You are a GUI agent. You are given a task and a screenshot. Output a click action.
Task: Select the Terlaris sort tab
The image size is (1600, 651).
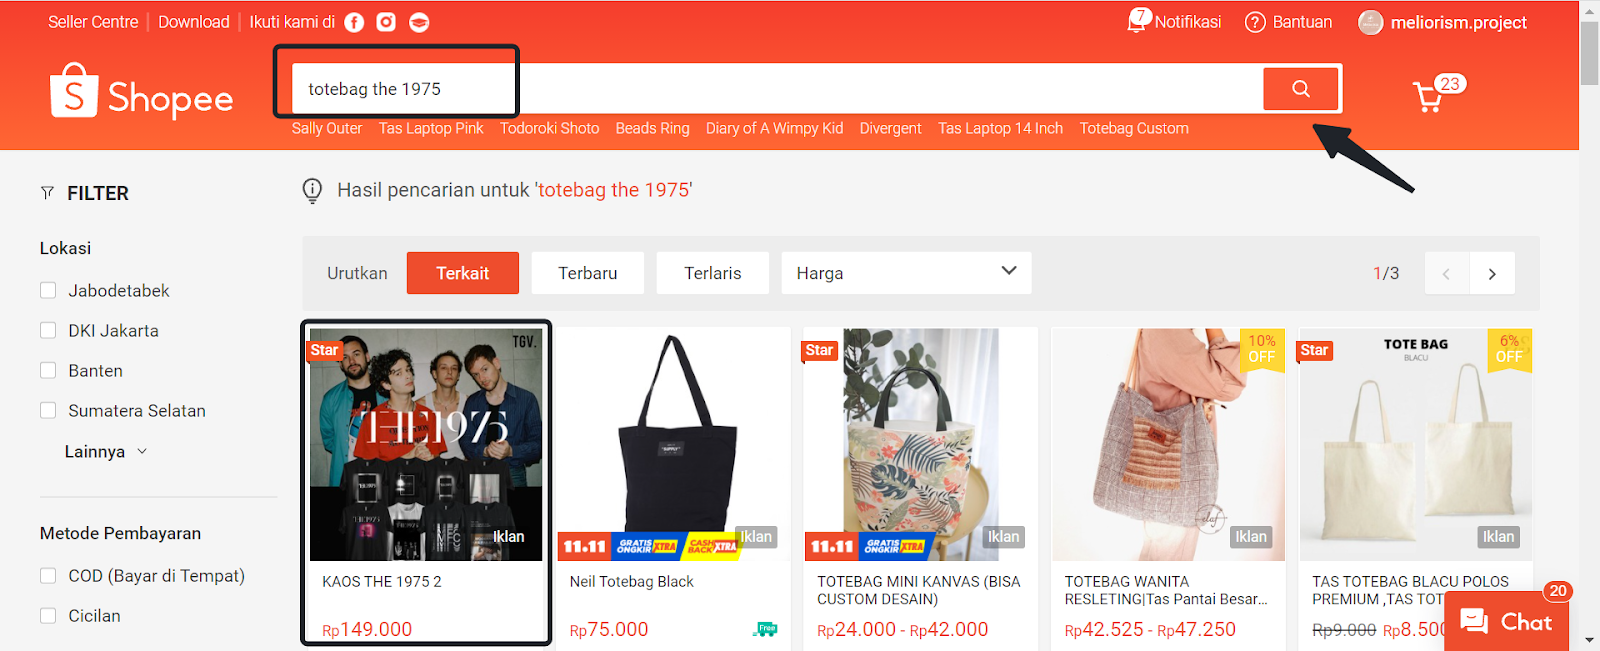(x=713, y=273)
